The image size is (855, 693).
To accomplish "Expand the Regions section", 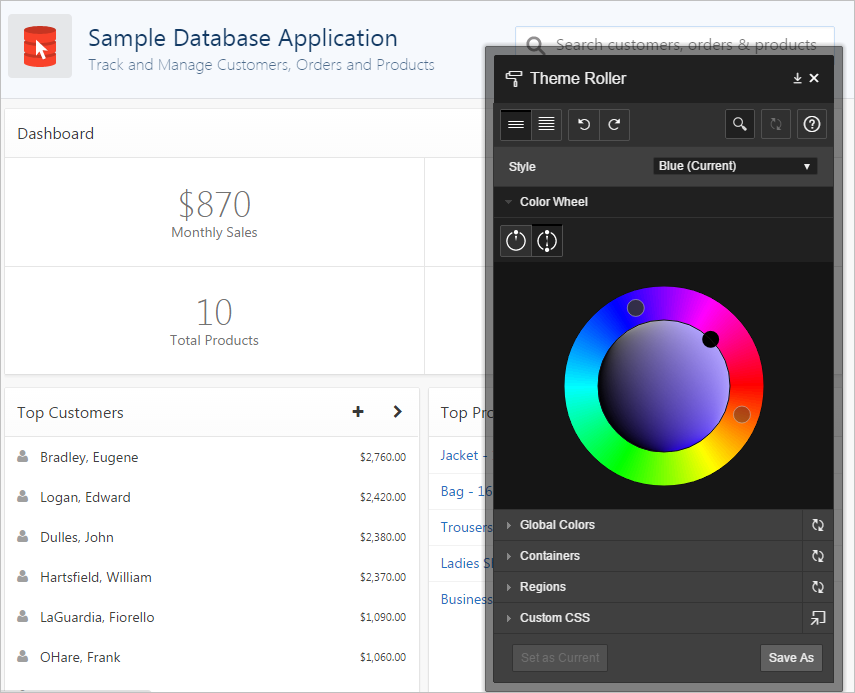I will click(542, 587).
